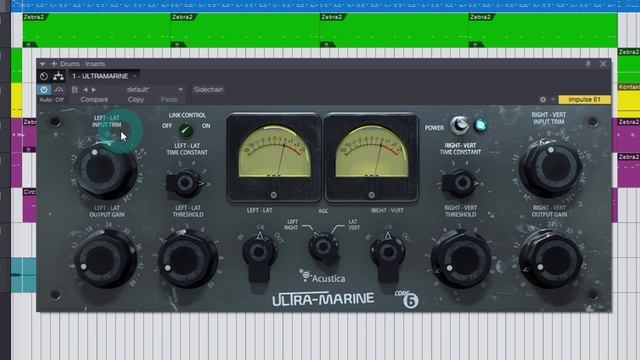This screenshot has width=640, height=360.
Task: Select the second Zebra2 clip on green track
Action: [245, 30]
